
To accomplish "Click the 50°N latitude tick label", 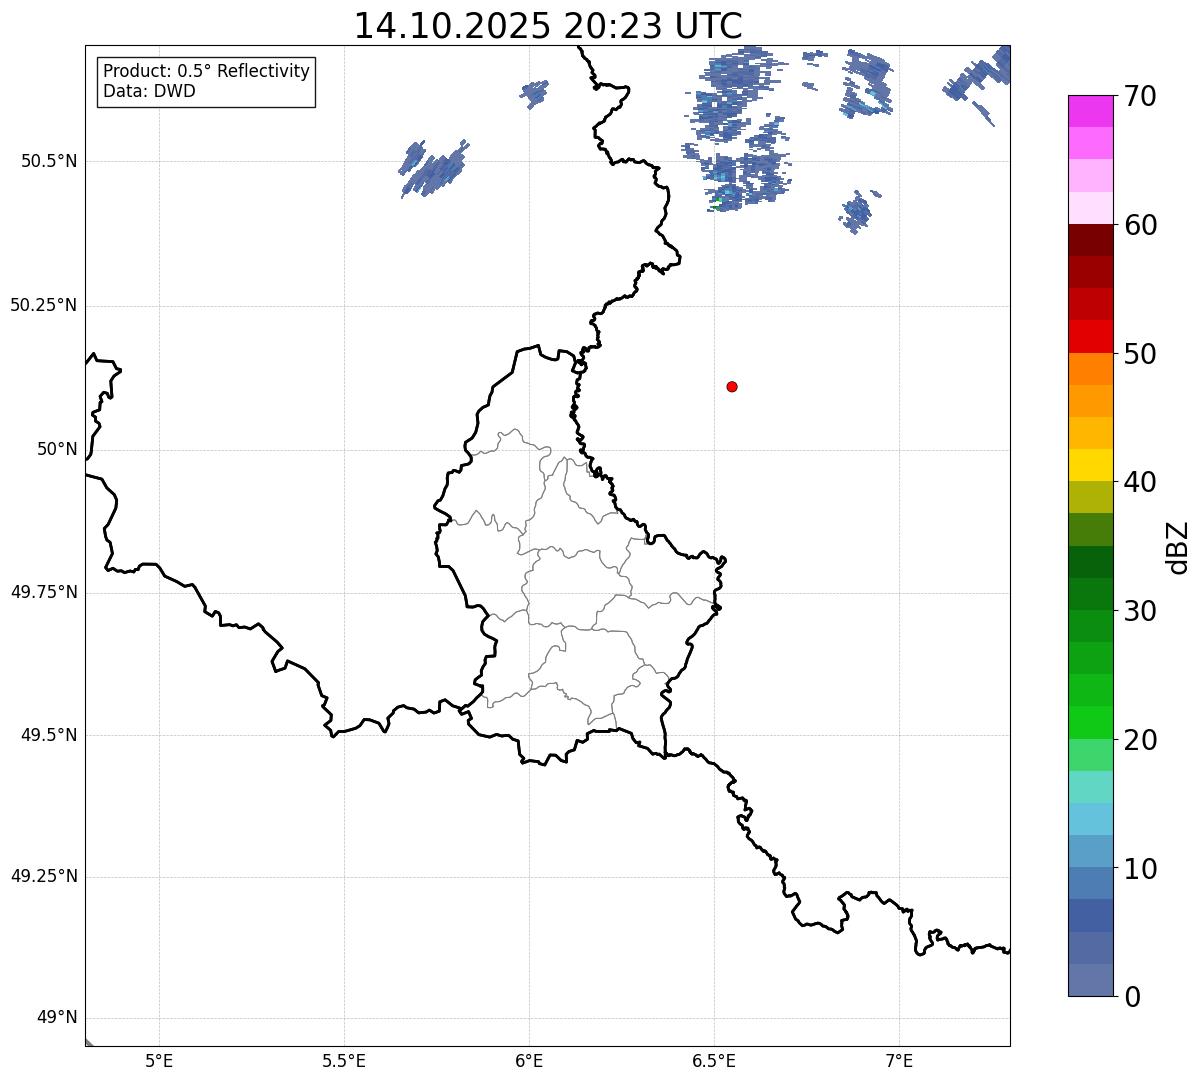I will tap(57, 449).
